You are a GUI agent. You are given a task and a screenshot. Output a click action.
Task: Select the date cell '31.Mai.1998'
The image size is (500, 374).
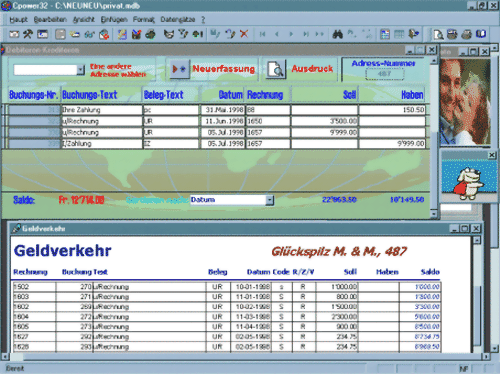(x=222, y=110)
